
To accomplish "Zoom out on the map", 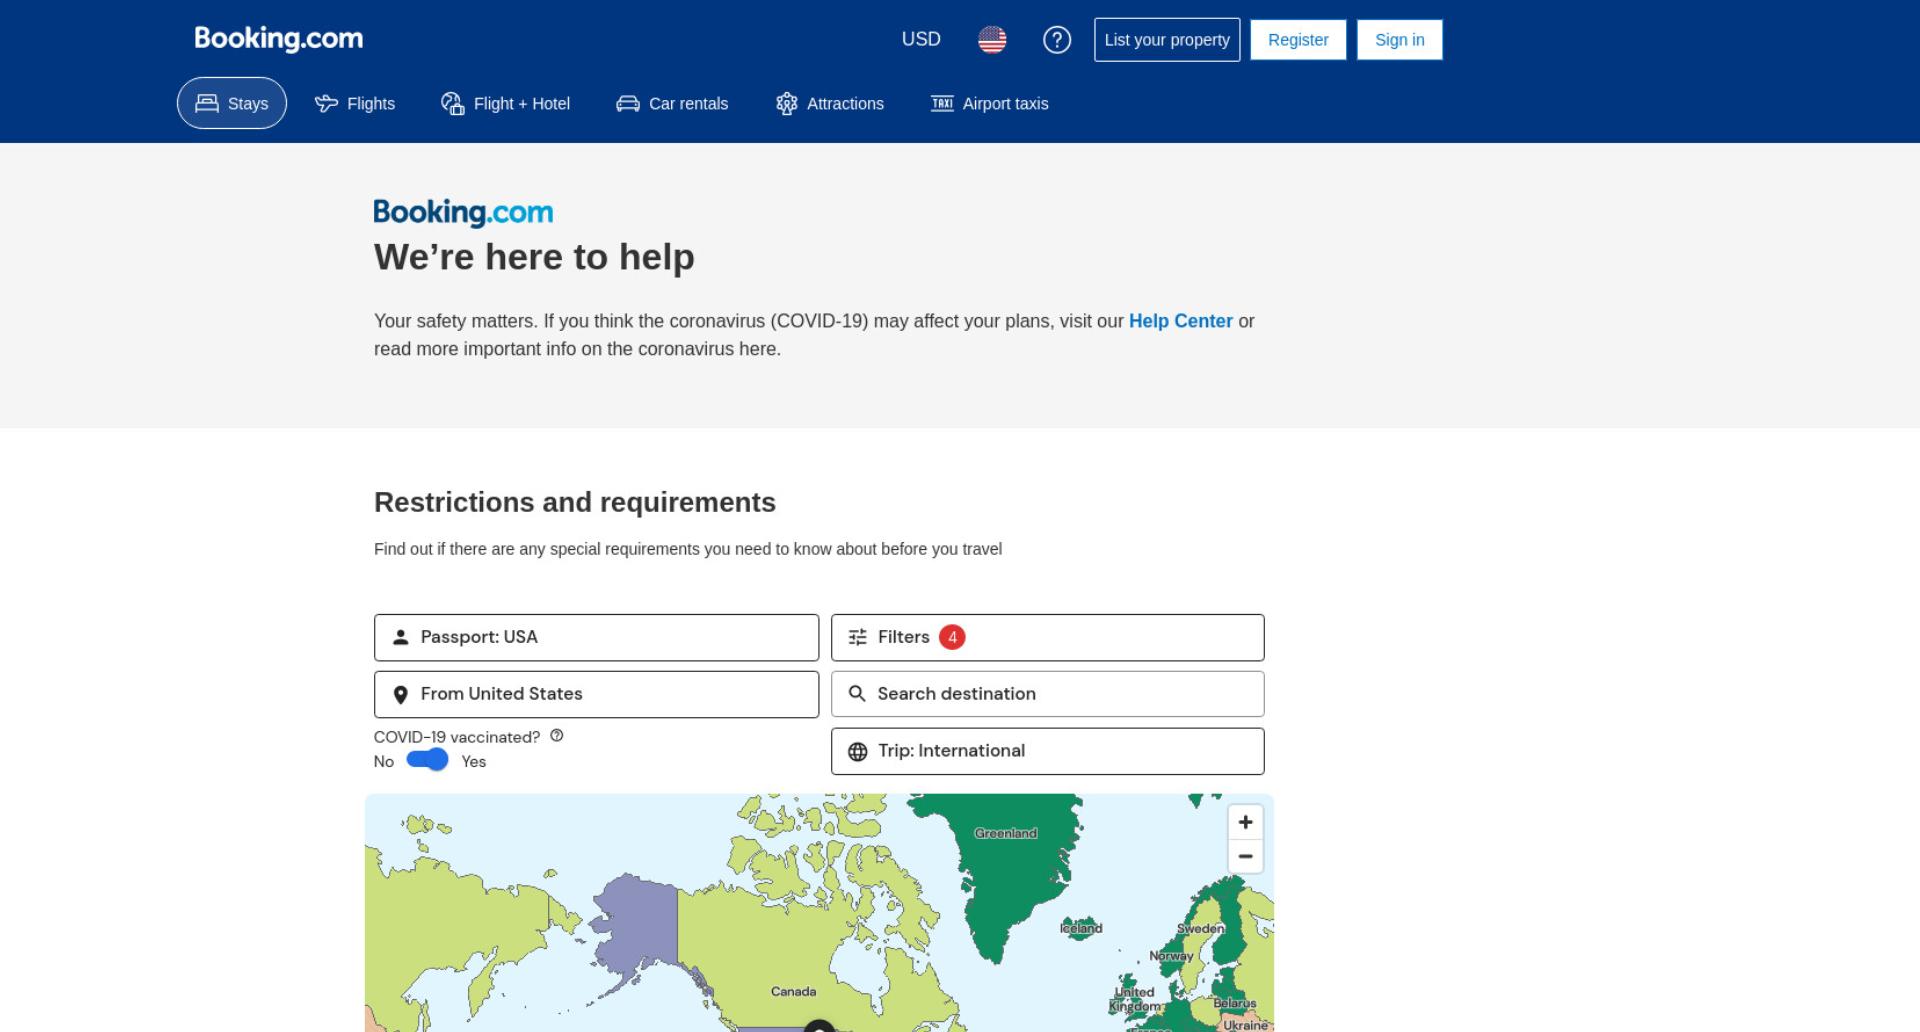I will coord(1245,856).
